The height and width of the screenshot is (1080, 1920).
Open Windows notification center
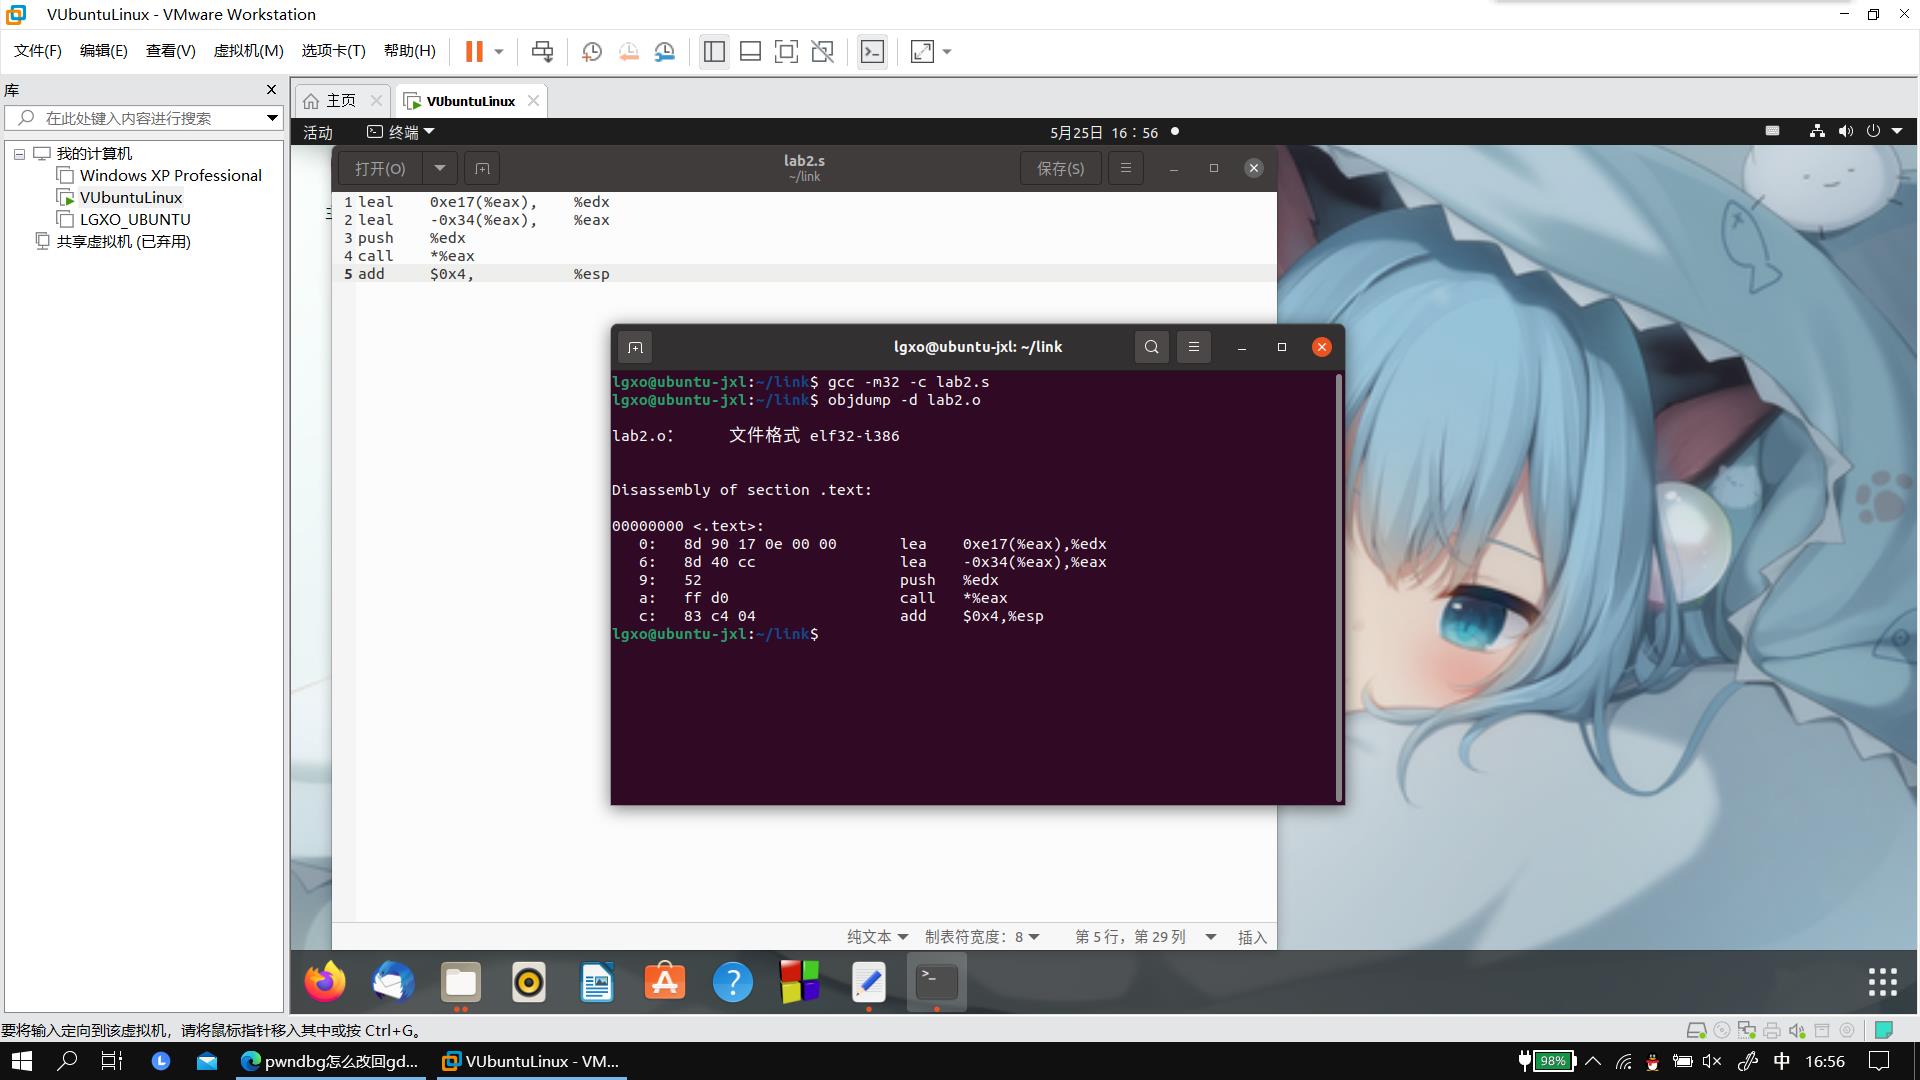[1880, 1061]
